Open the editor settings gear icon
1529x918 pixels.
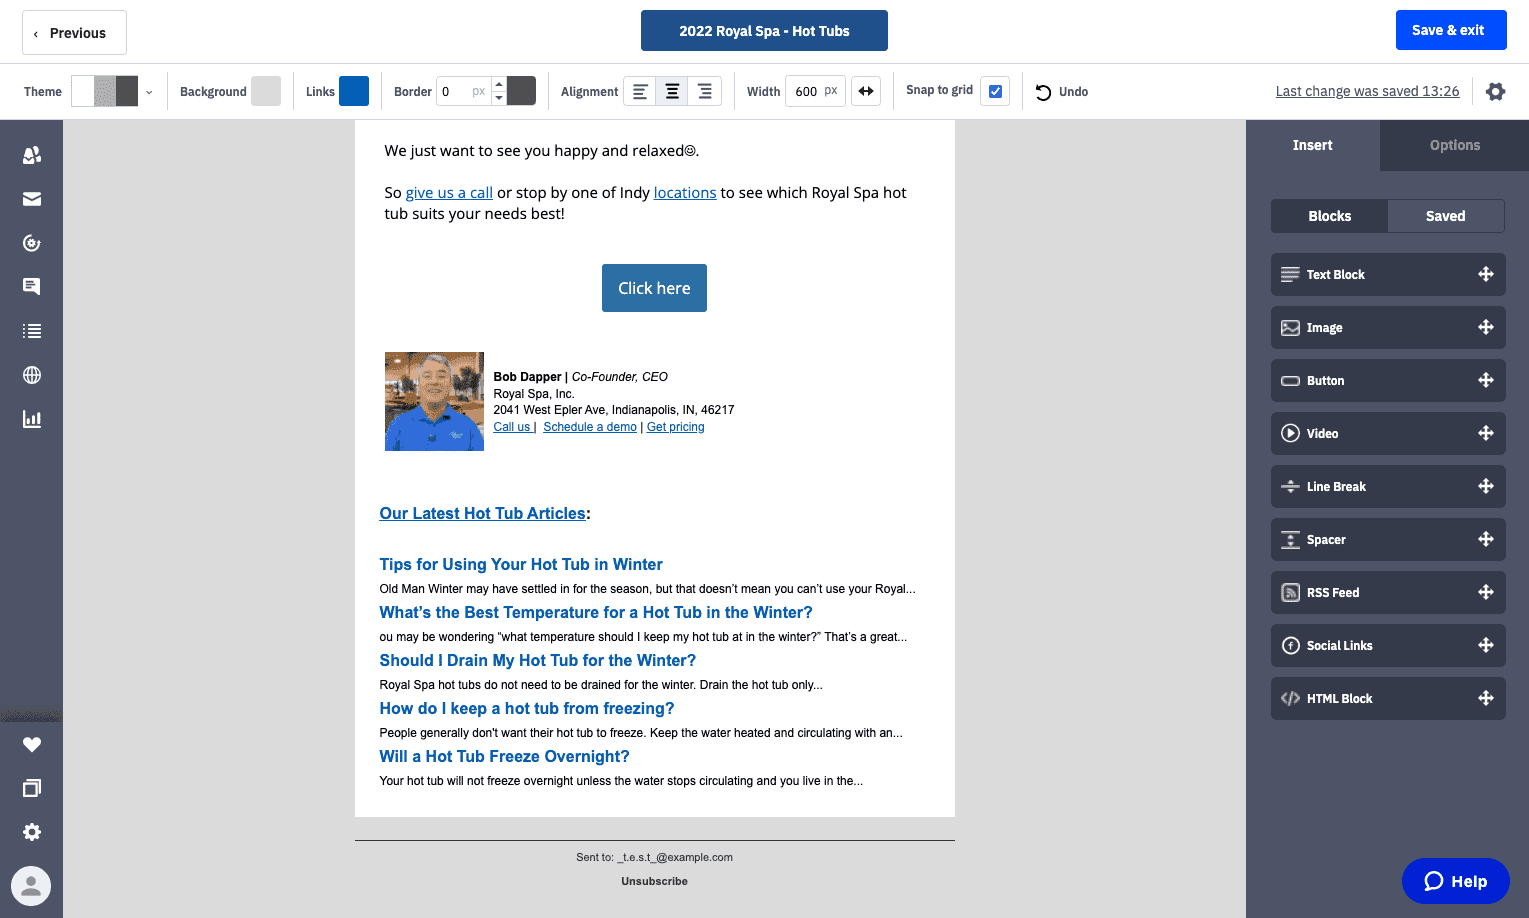pyautogui.click(x=1495, y=92)
